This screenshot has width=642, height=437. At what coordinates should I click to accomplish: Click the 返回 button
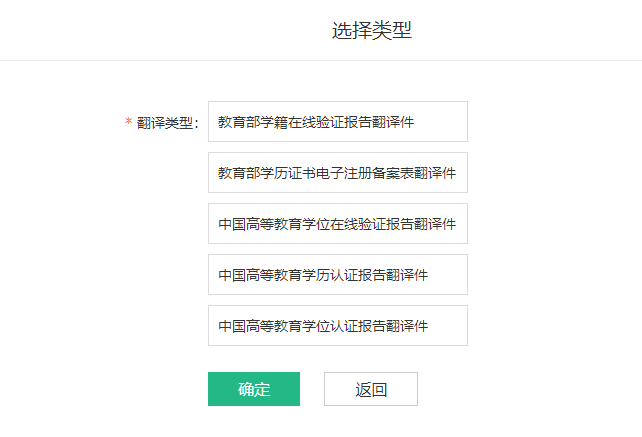pyautogui.click(x=370, y=389)
